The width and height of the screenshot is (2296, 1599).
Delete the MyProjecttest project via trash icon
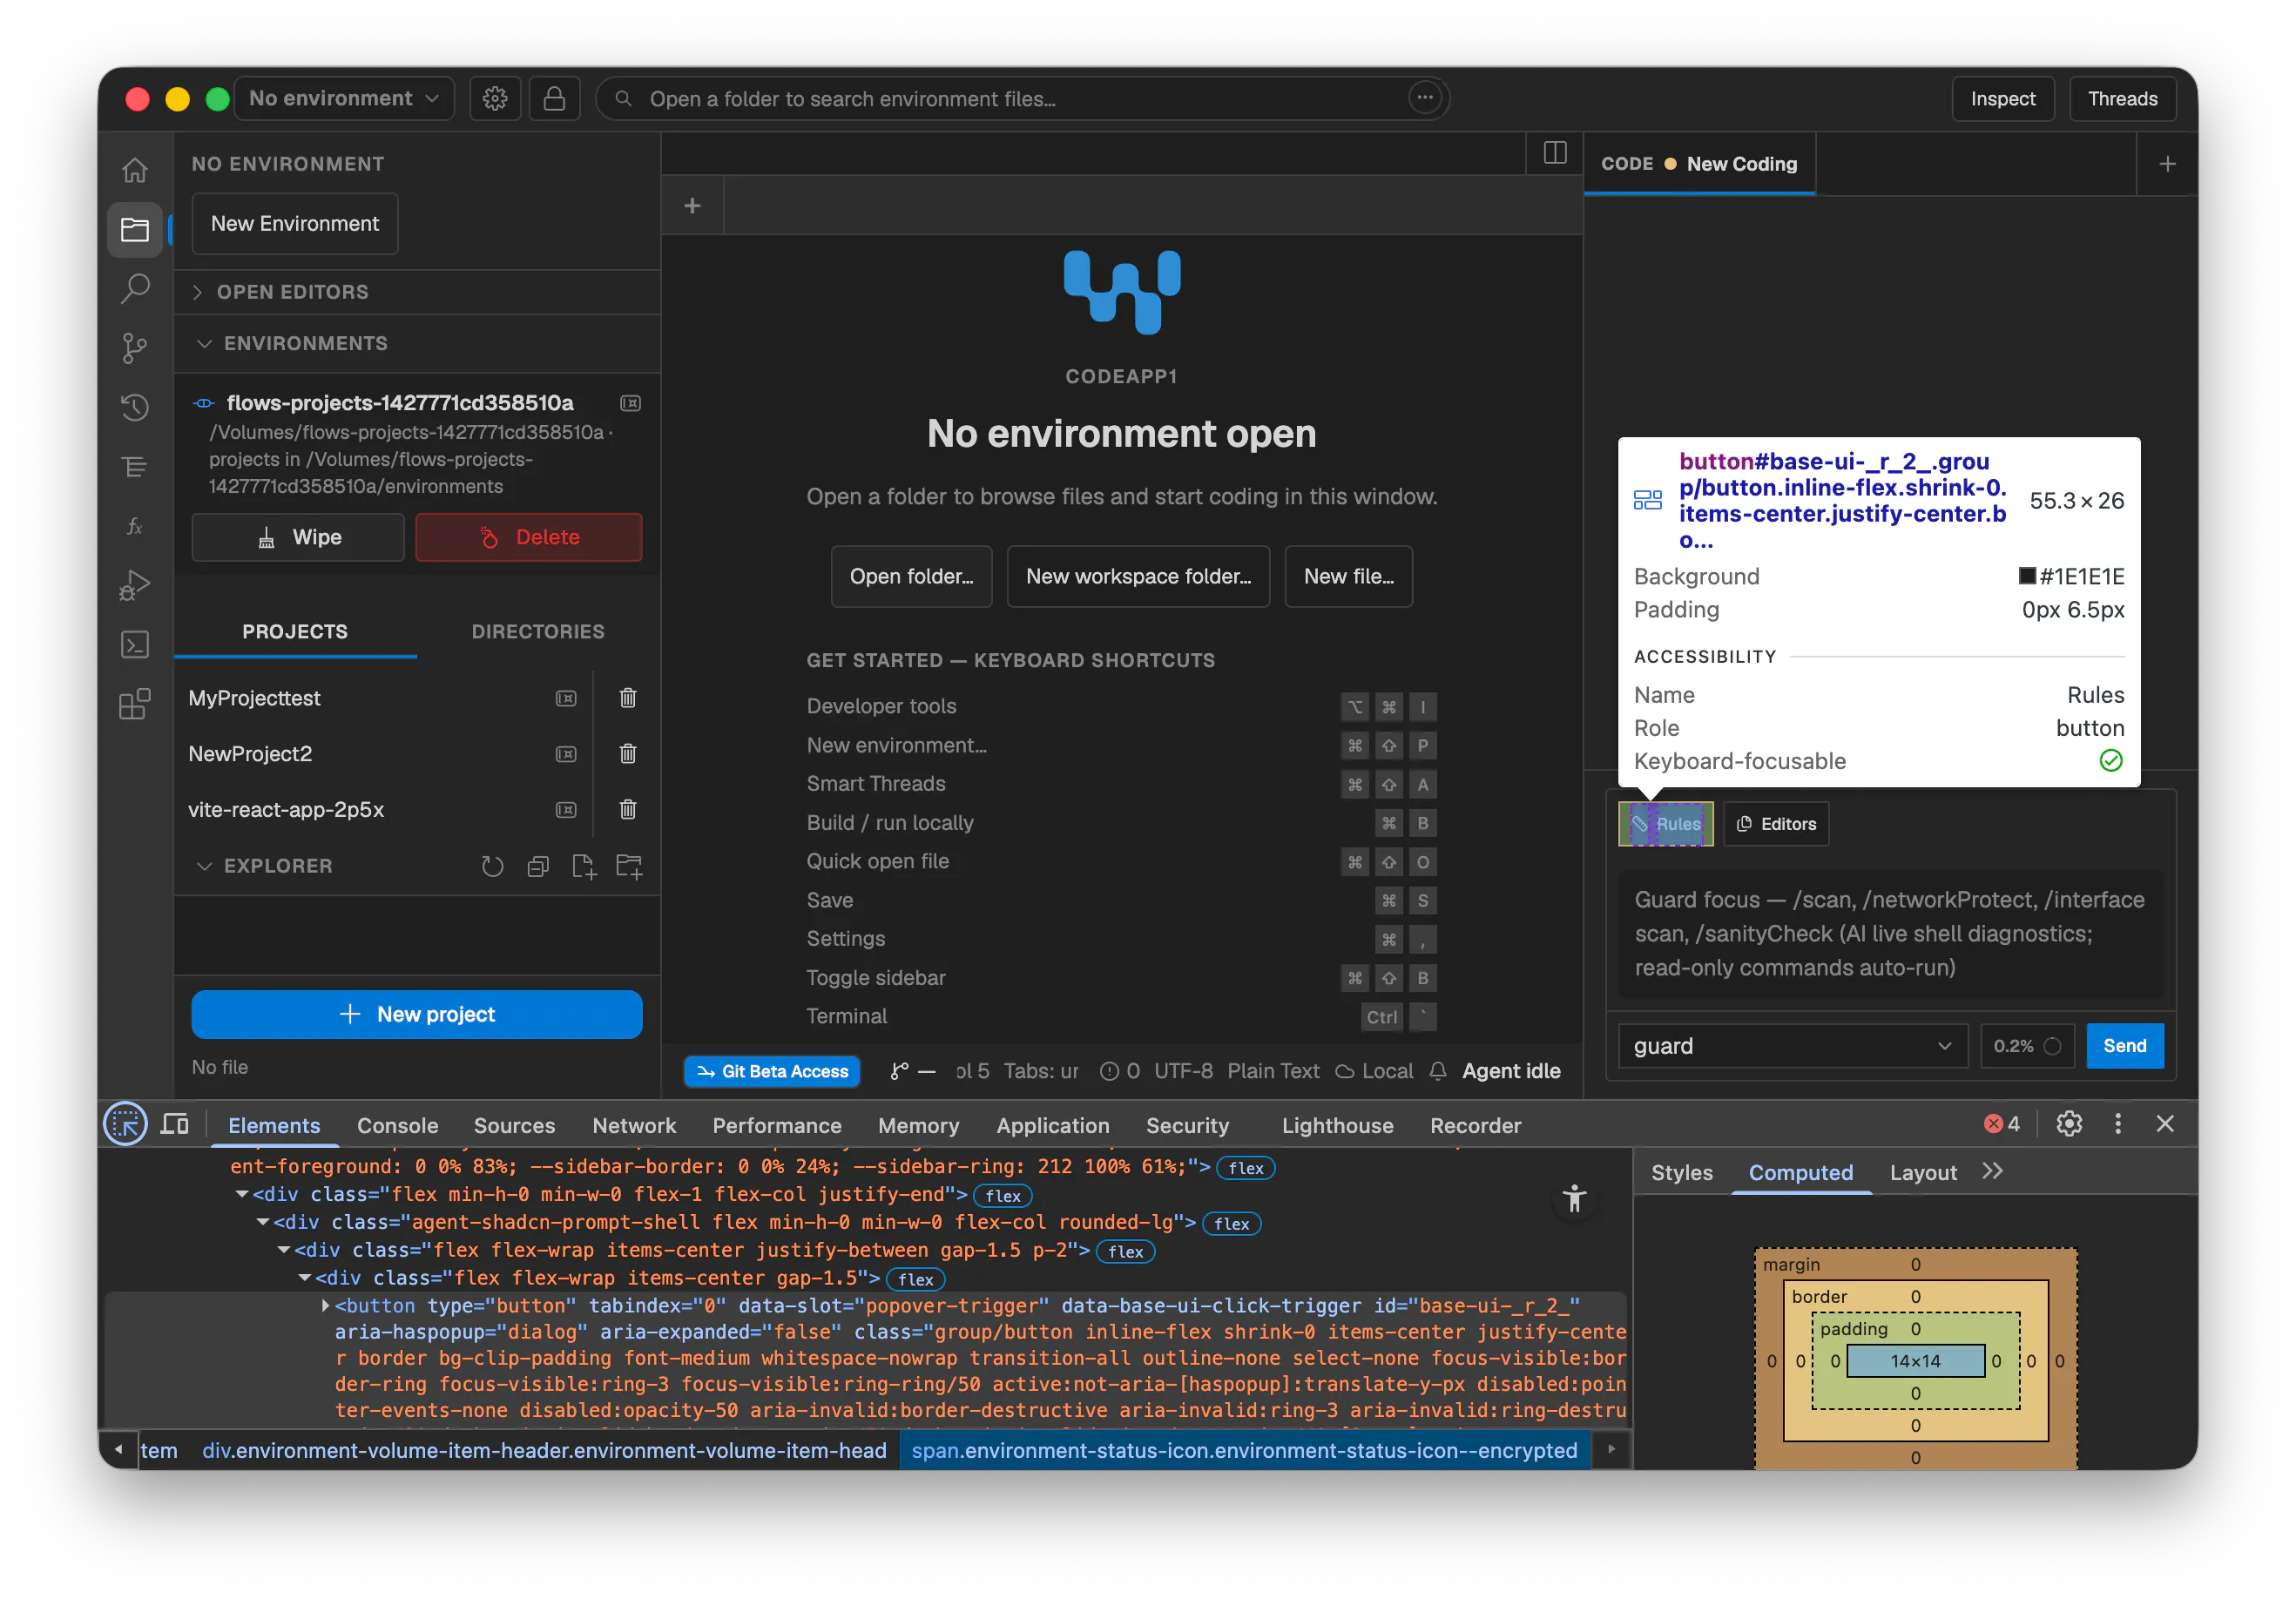[628, 698]
